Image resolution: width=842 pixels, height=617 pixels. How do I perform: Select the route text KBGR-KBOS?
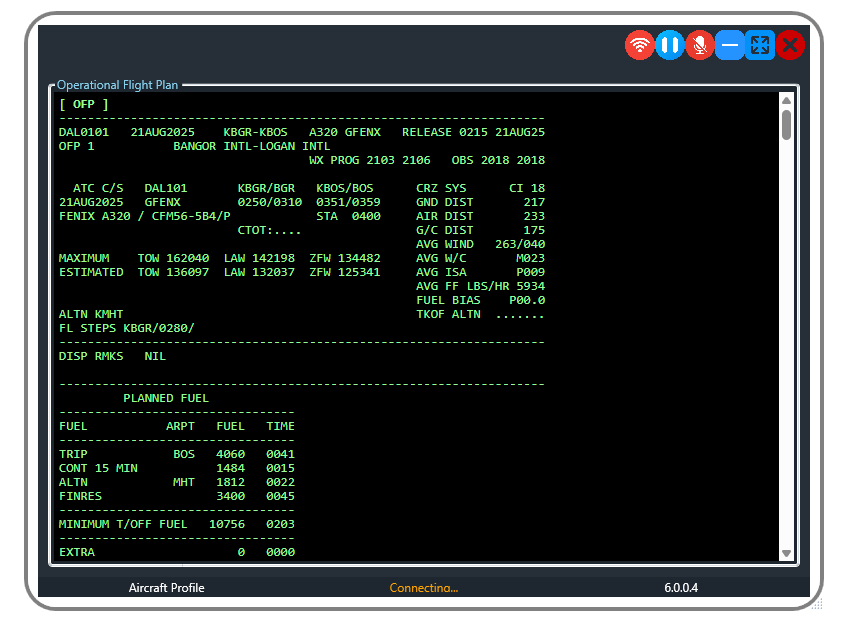click(256, 132)
